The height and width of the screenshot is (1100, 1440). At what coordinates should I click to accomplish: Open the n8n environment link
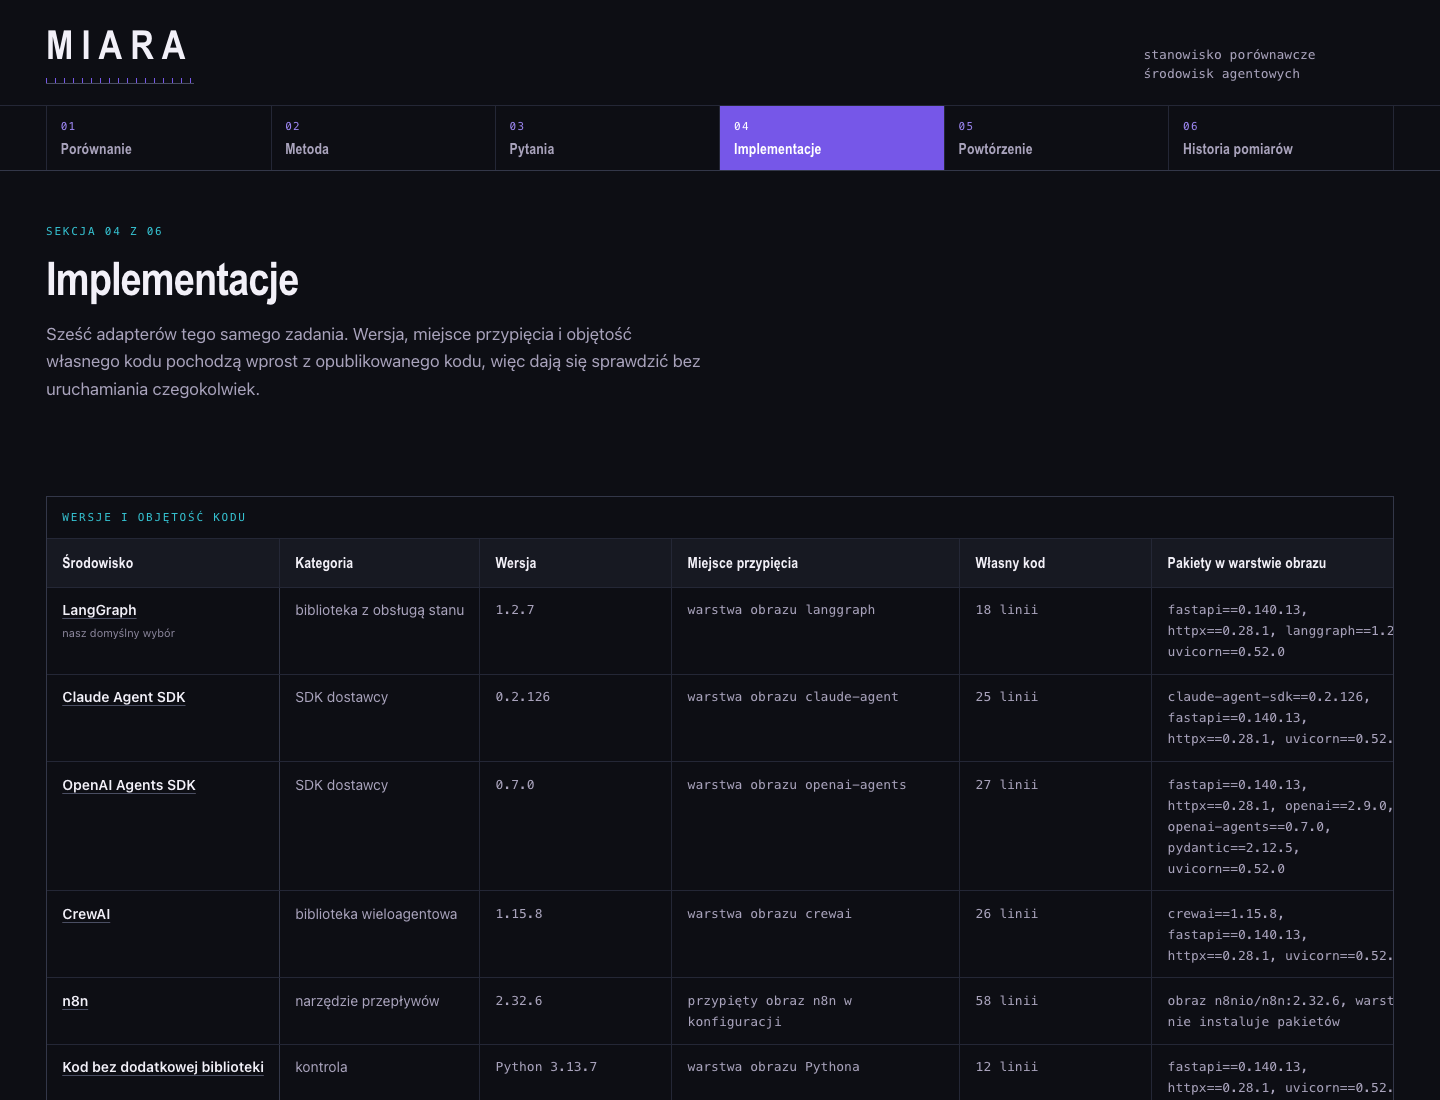pos(75,1001)
